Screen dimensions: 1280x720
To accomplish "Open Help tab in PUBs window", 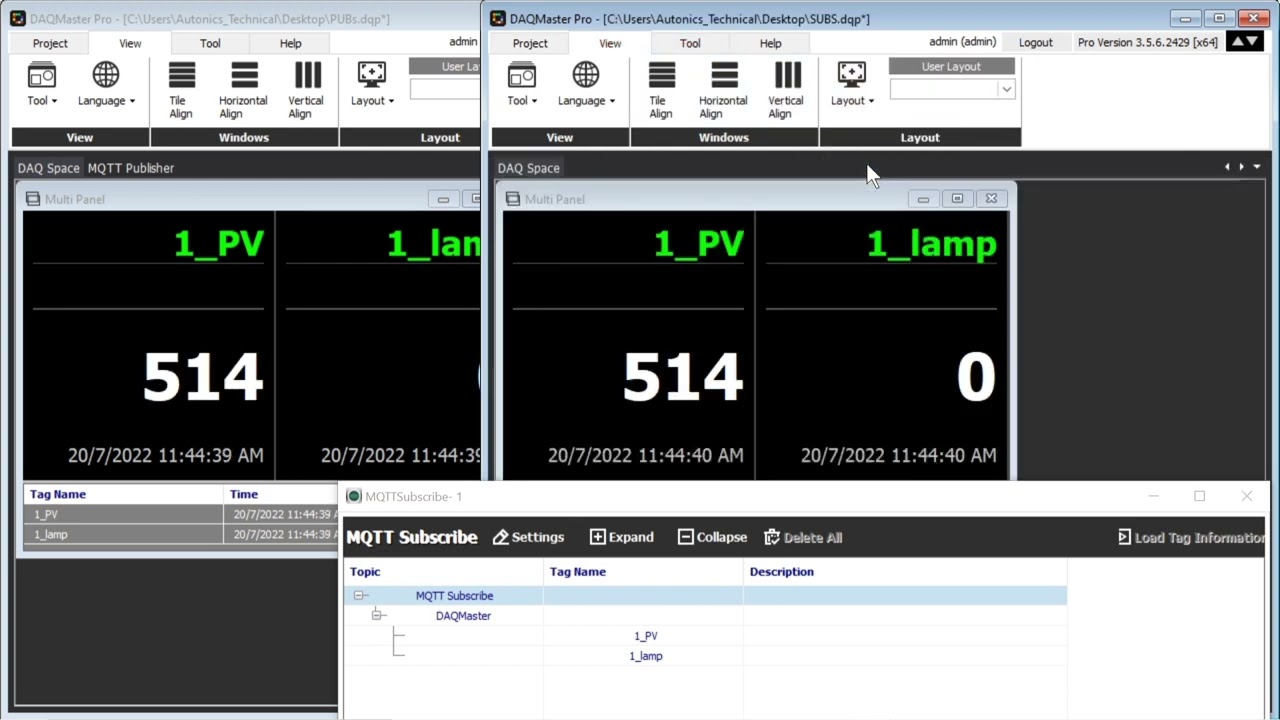I will point(290,43).
